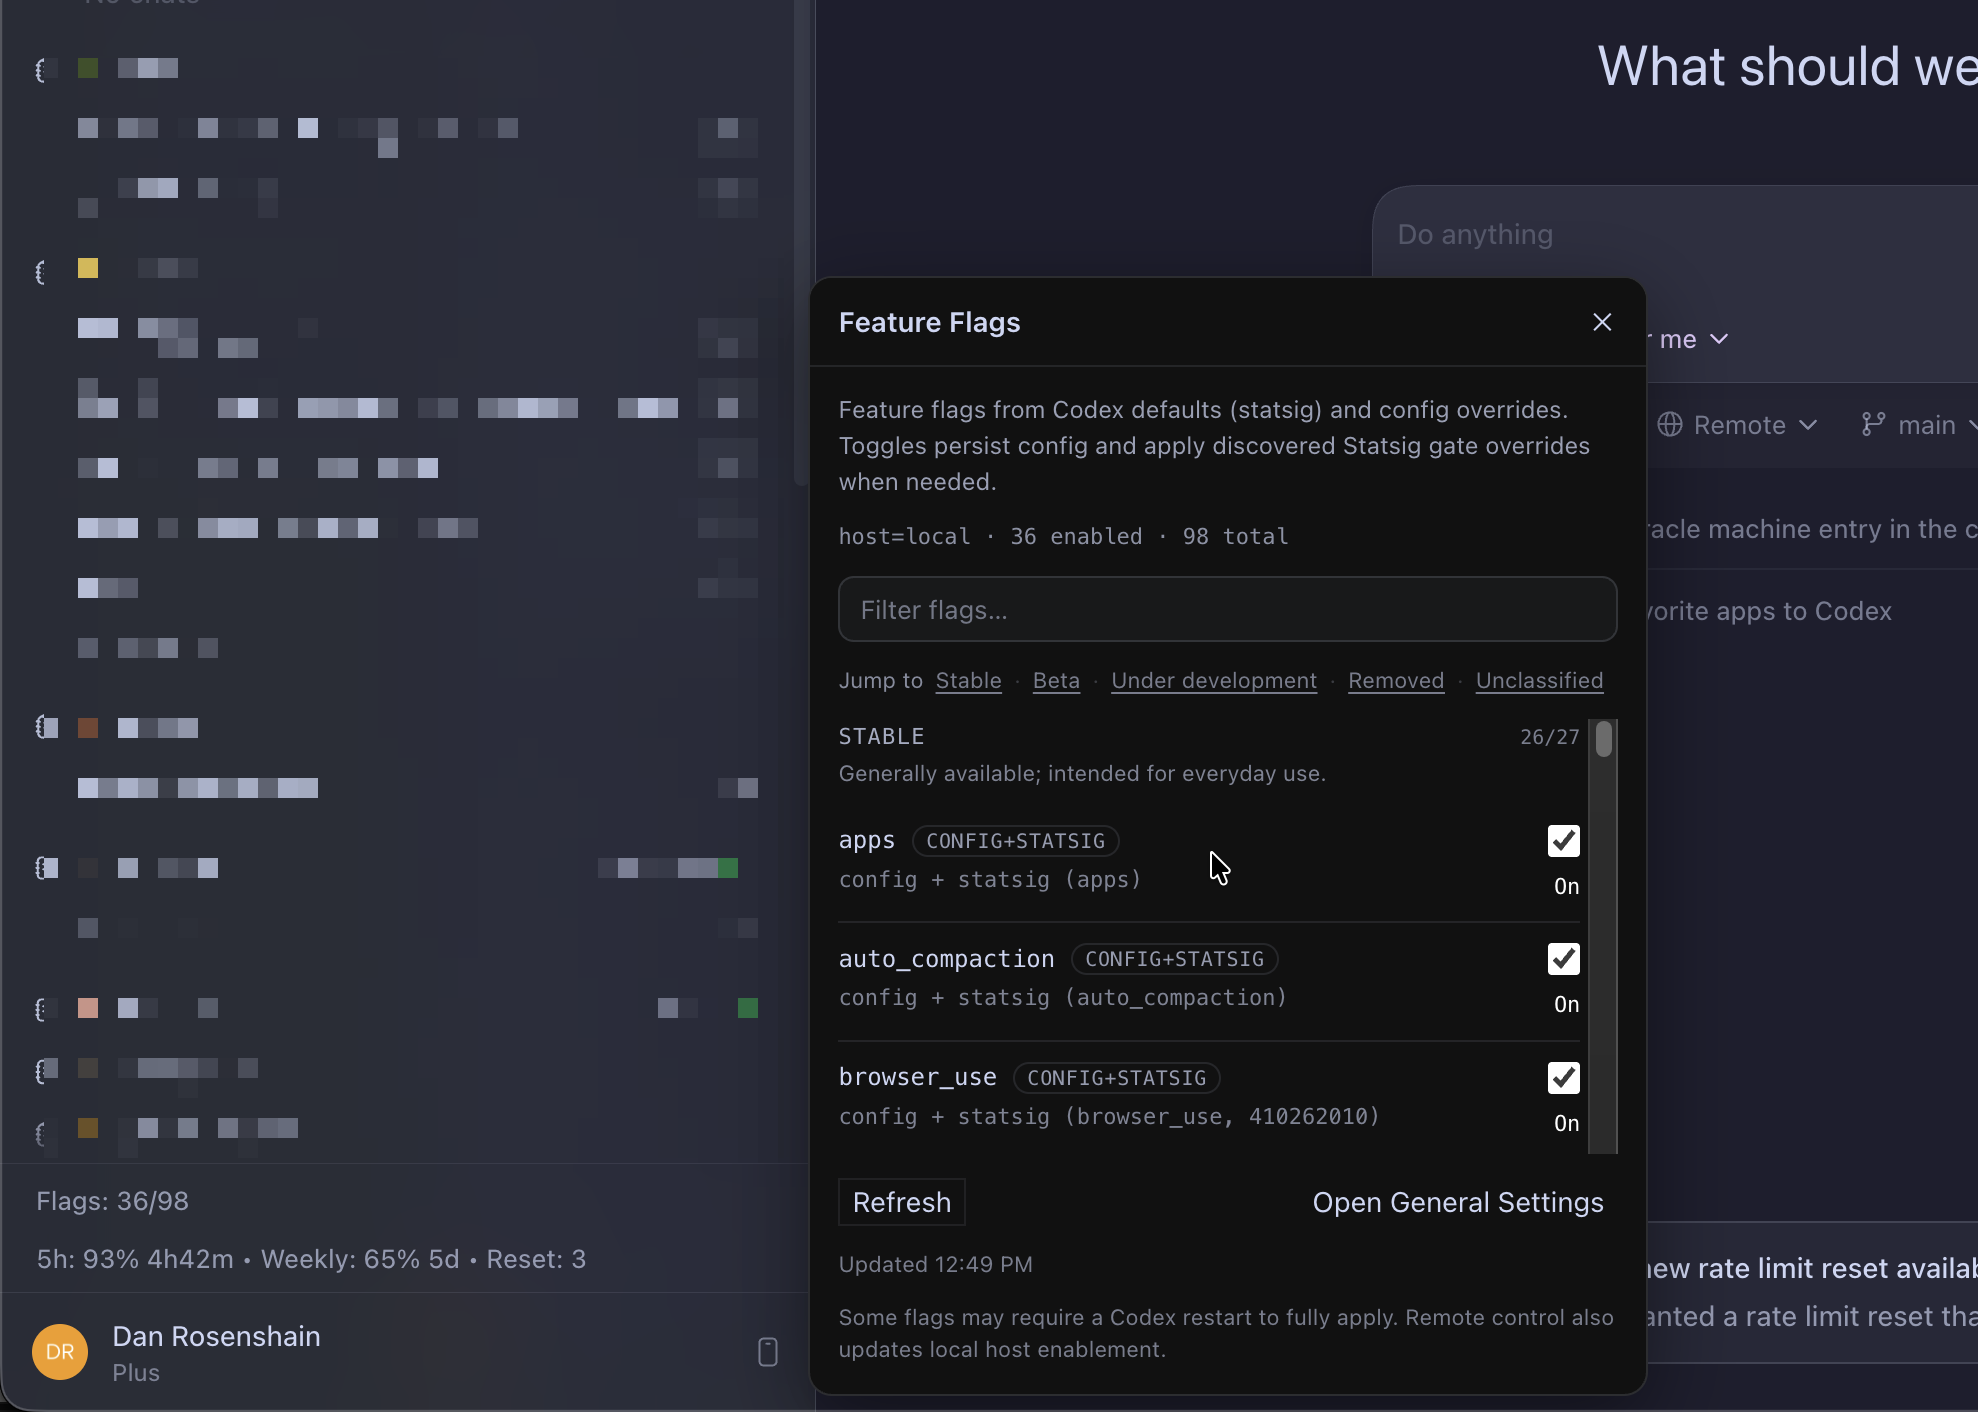Click the 'Updated 12:49 PM' timestamp
1978x1412 pixels.
935,1264
